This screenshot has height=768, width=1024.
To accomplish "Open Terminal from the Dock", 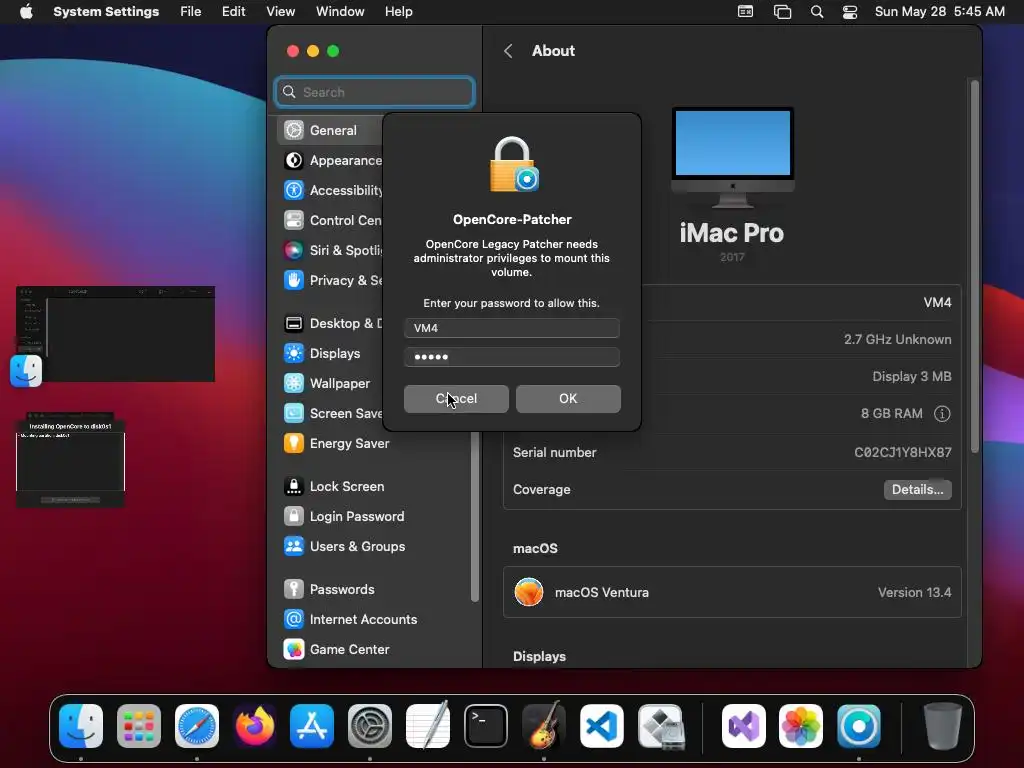I will (486, 726).
